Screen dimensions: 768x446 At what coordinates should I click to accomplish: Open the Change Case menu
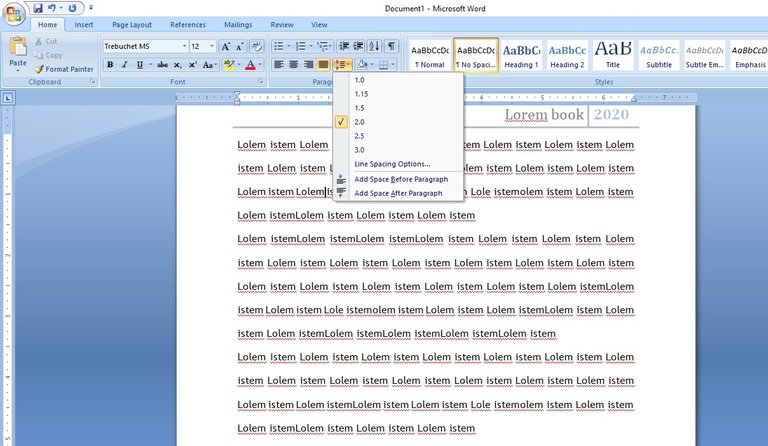click(209, 65)
